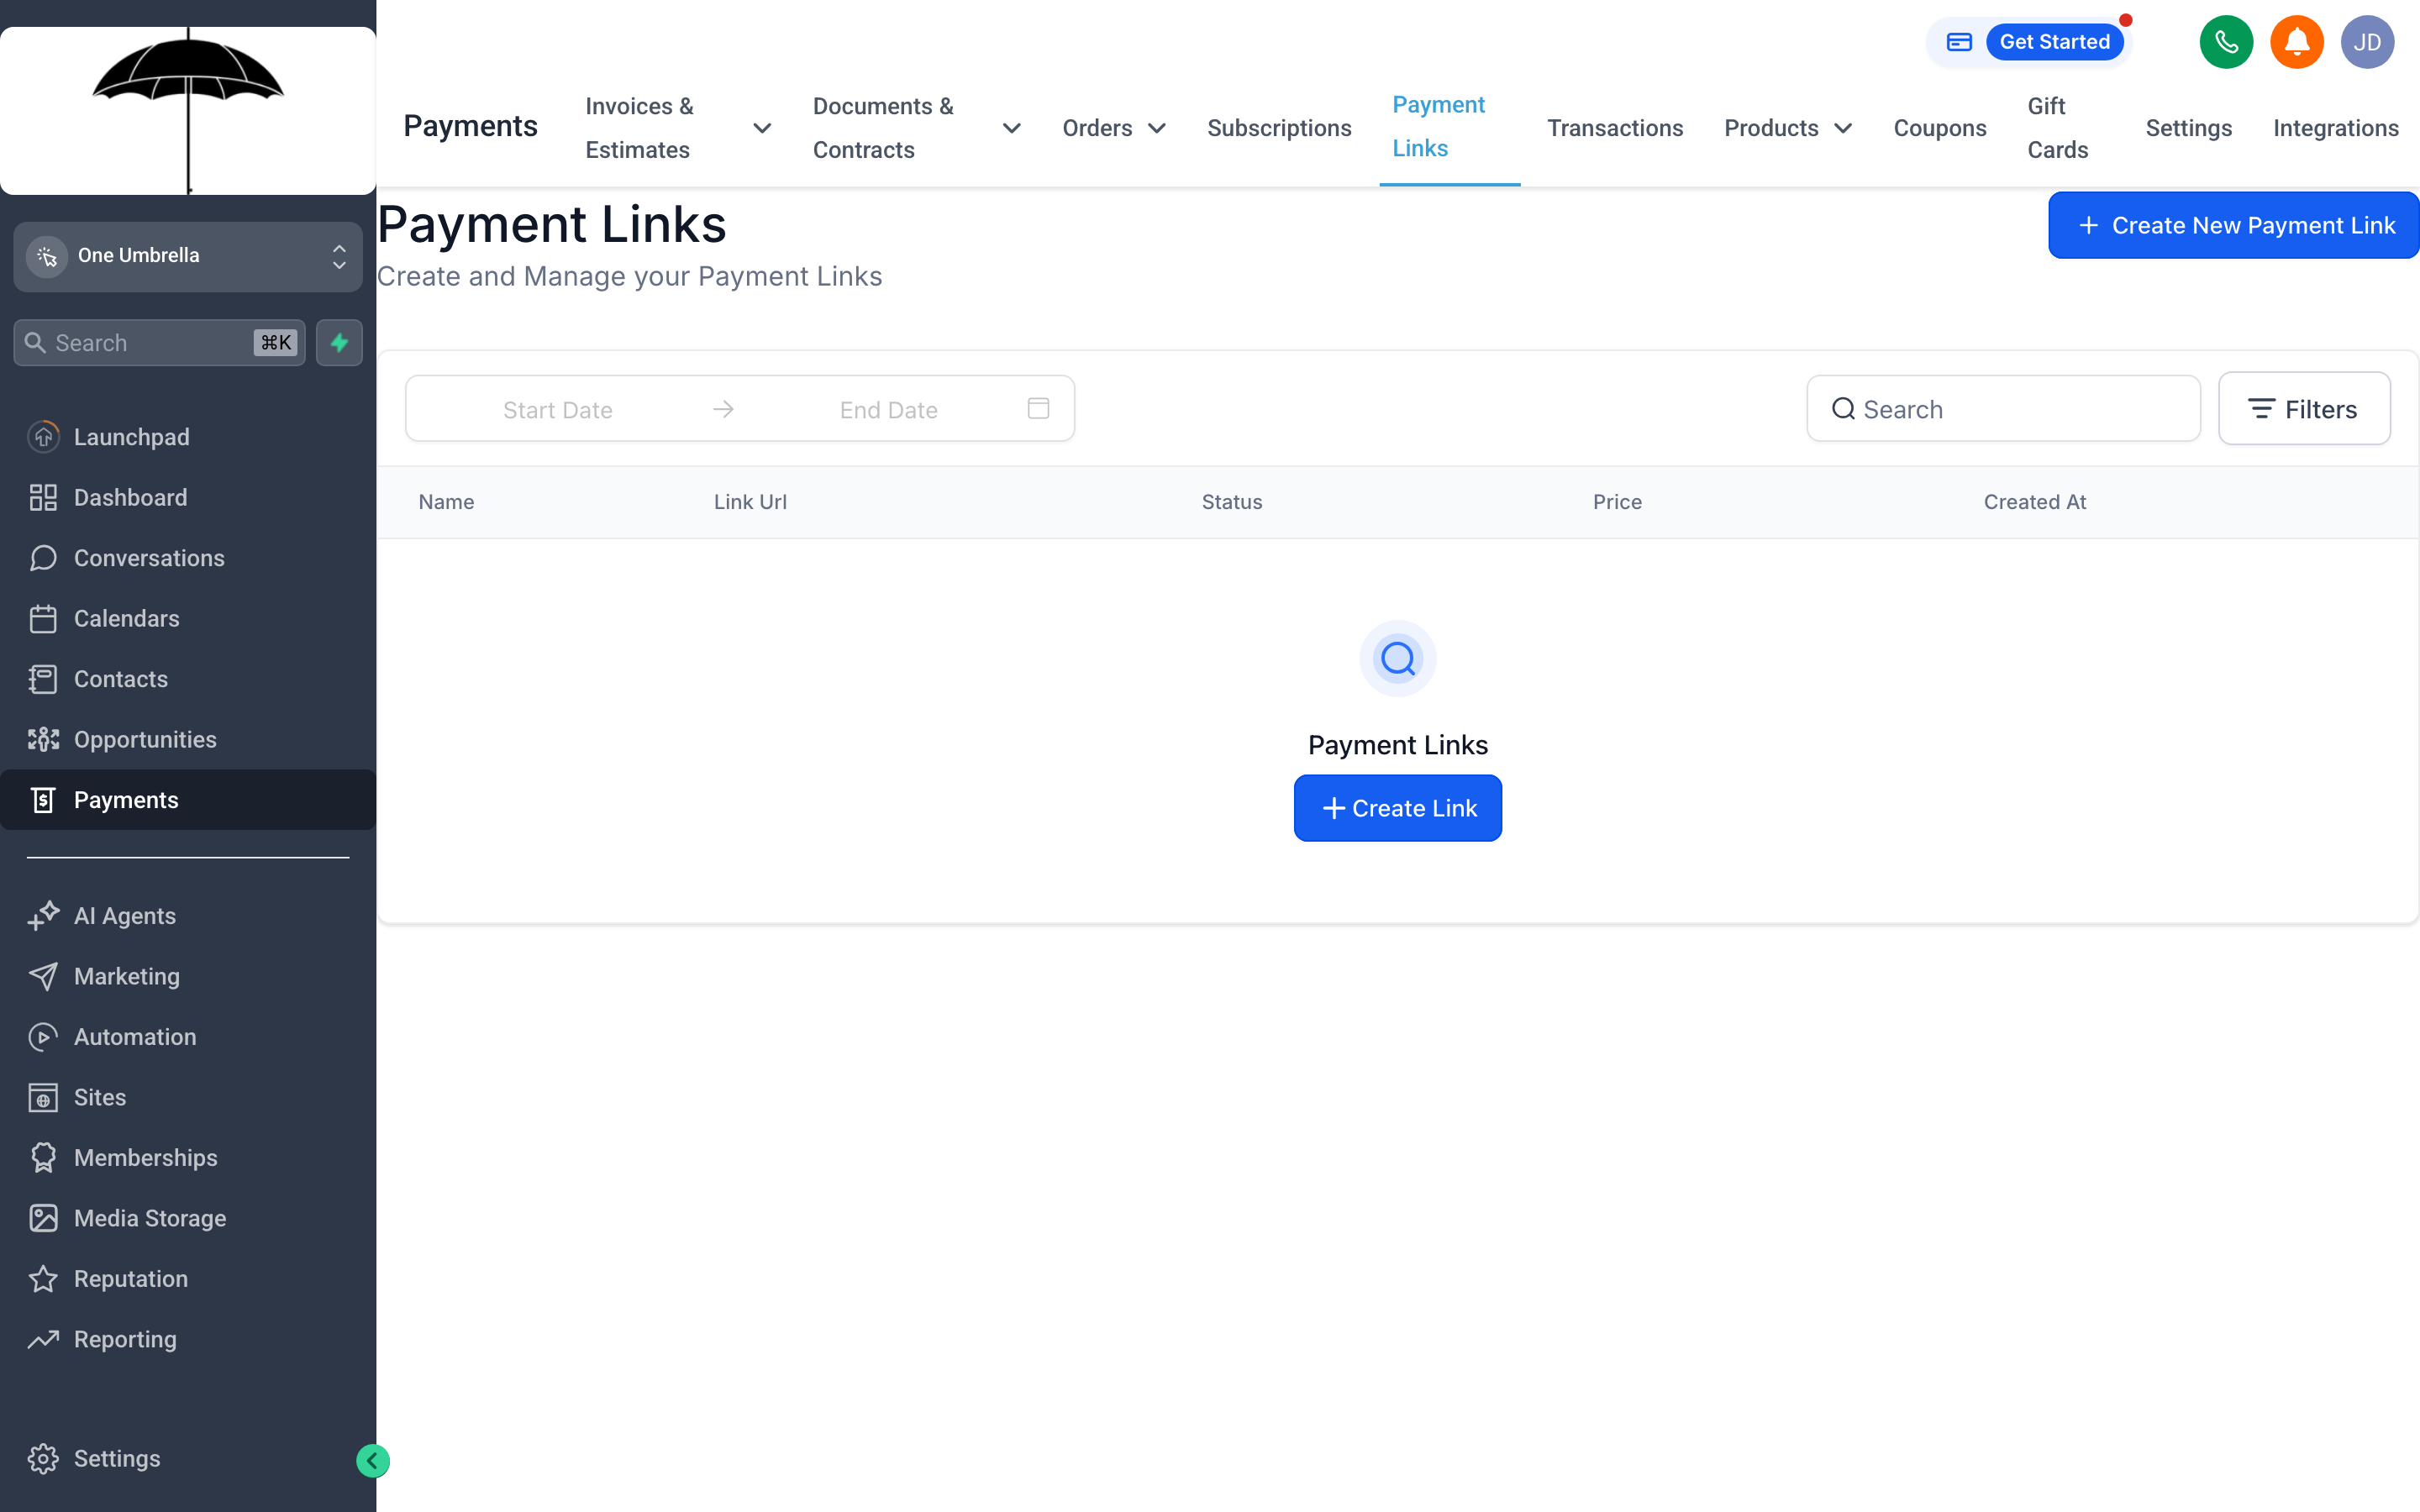
Task: Click the Memberships badge icon
Action: coord(43,1158)
